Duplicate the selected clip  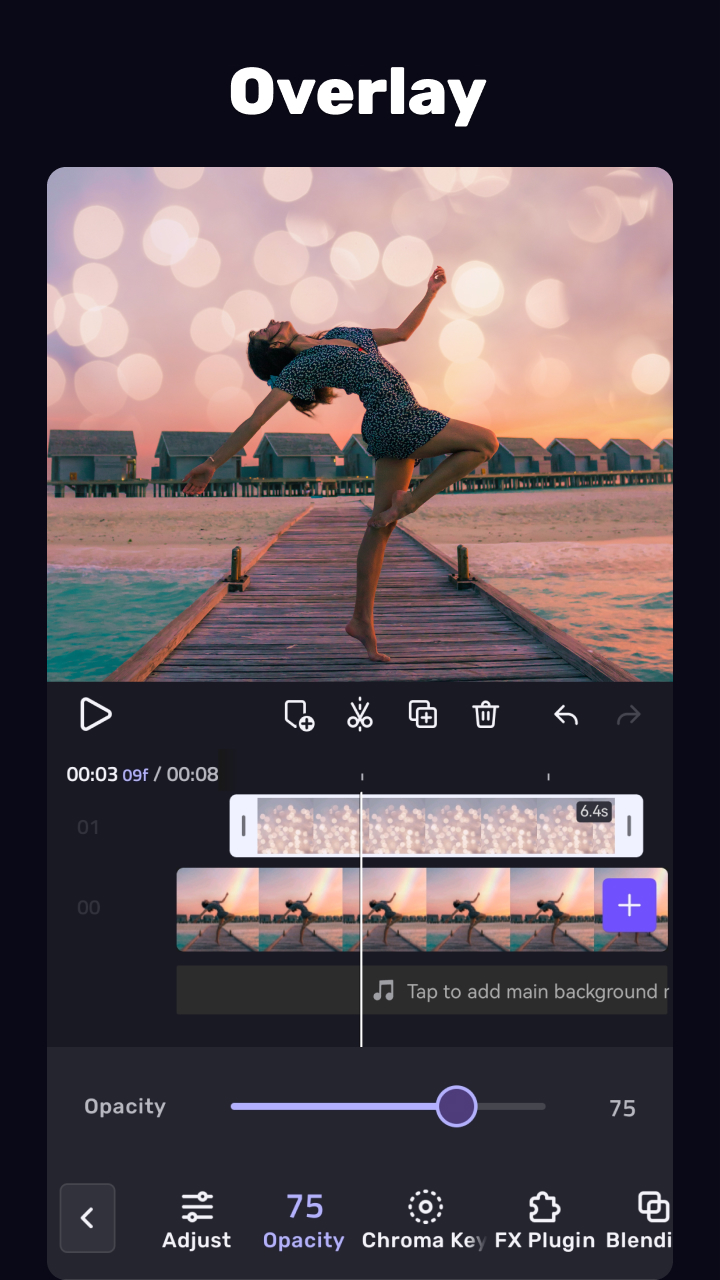tap(423, 715)
